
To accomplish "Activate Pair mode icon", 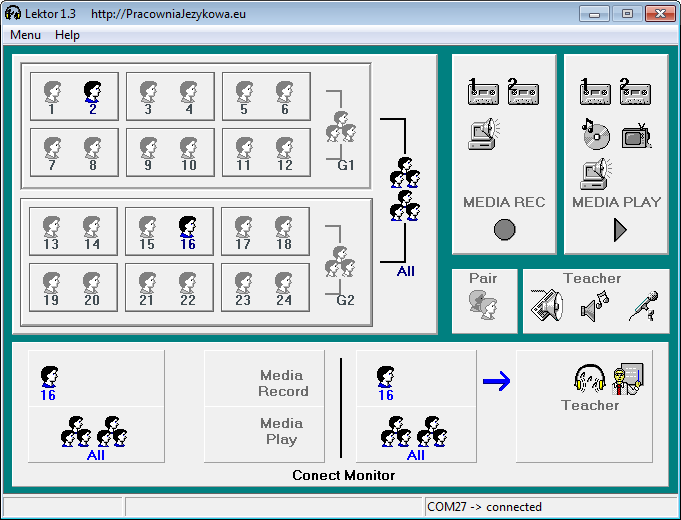I will (x=483, y=305).
